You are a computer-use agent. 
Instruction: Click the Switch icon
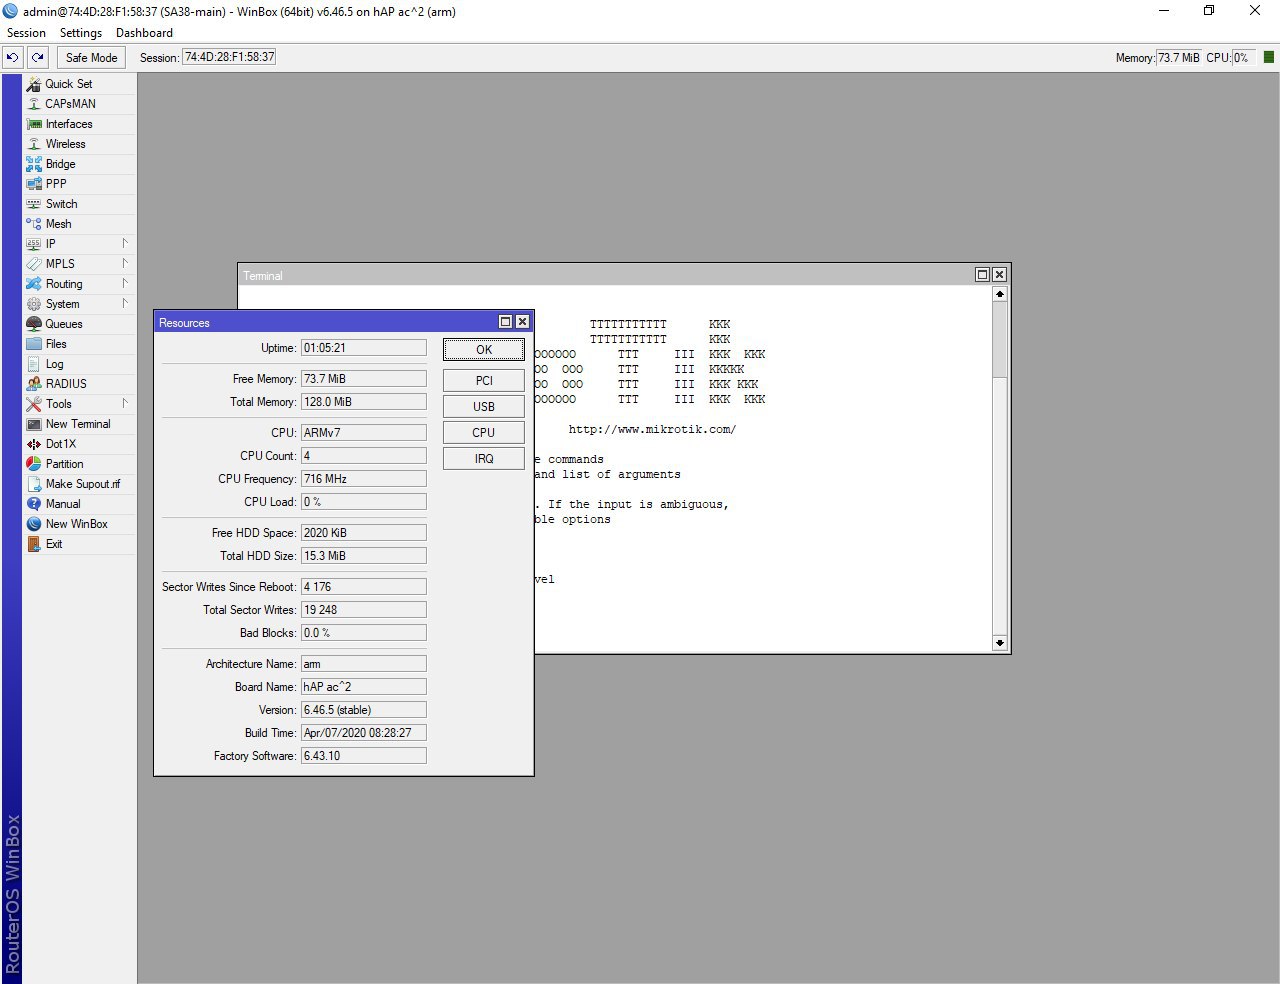pos(34,204)
